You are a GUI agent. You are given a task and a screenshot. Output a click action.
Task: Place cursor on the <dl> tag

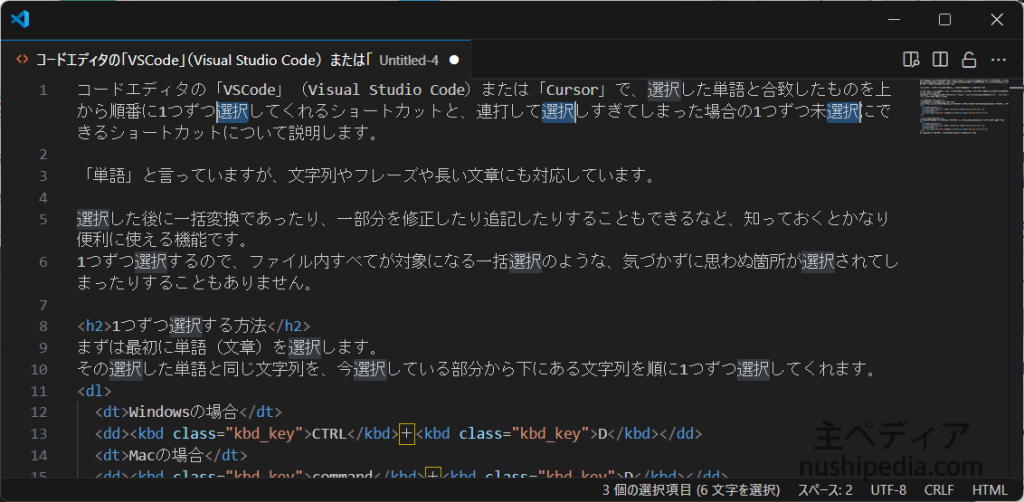click(95, 391)
